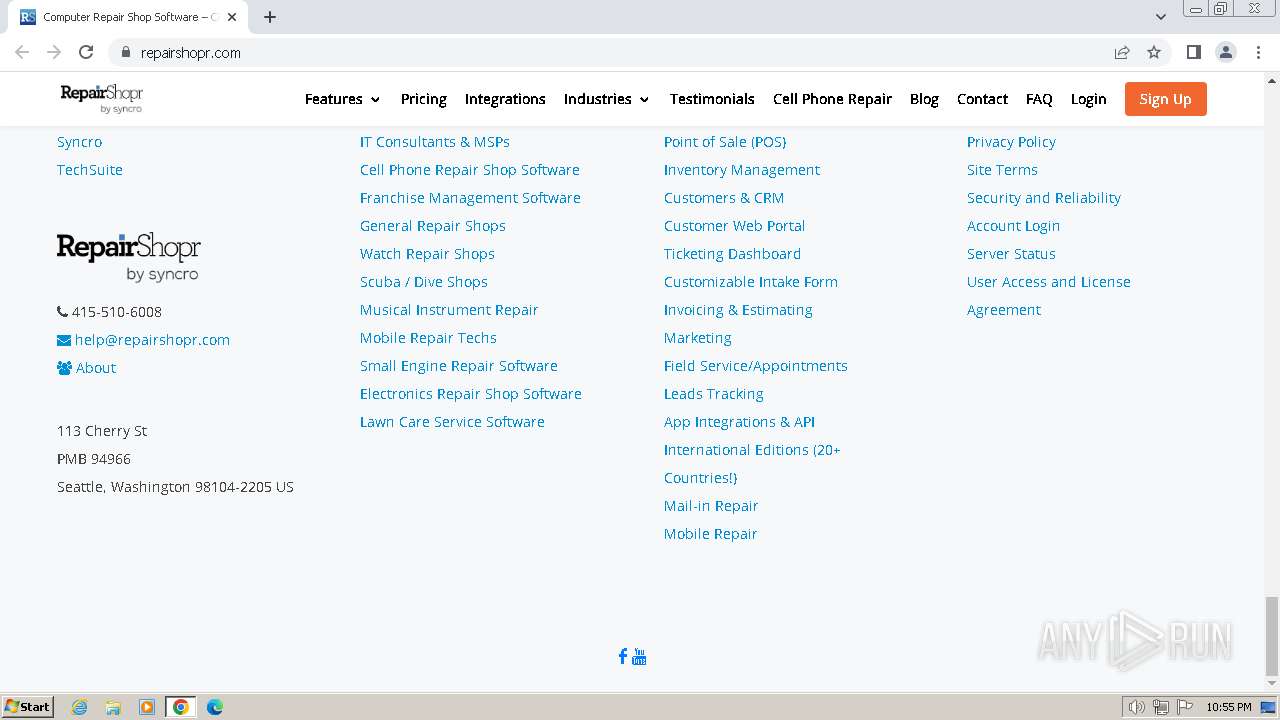Click the page vertical scrollbar thumb
The width and height of the screenshot is (1280, 720).
pyautogui.click(x=1272, y=636)
